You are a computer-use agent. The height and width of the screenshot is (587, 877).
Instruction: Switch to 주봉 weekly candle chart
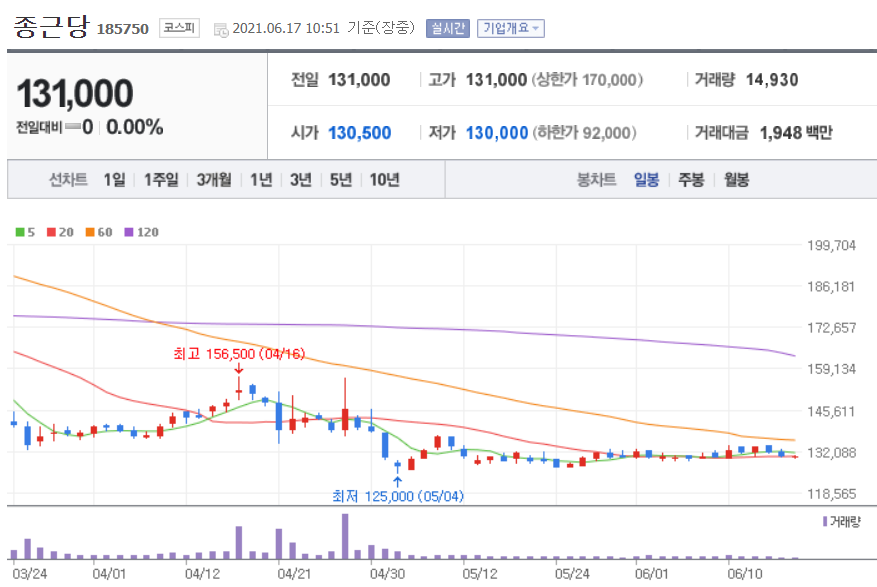click(691, 179)
